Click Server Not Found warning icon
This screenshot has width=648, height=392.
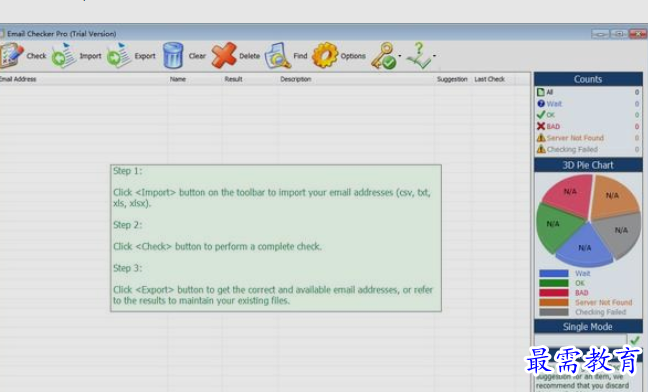[x=541, y=138]
